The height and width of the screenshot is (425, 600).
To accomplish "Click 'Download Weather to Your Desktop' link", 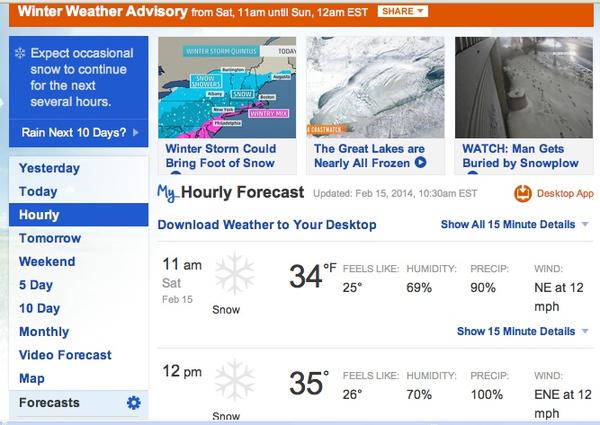I will [267, 225].
